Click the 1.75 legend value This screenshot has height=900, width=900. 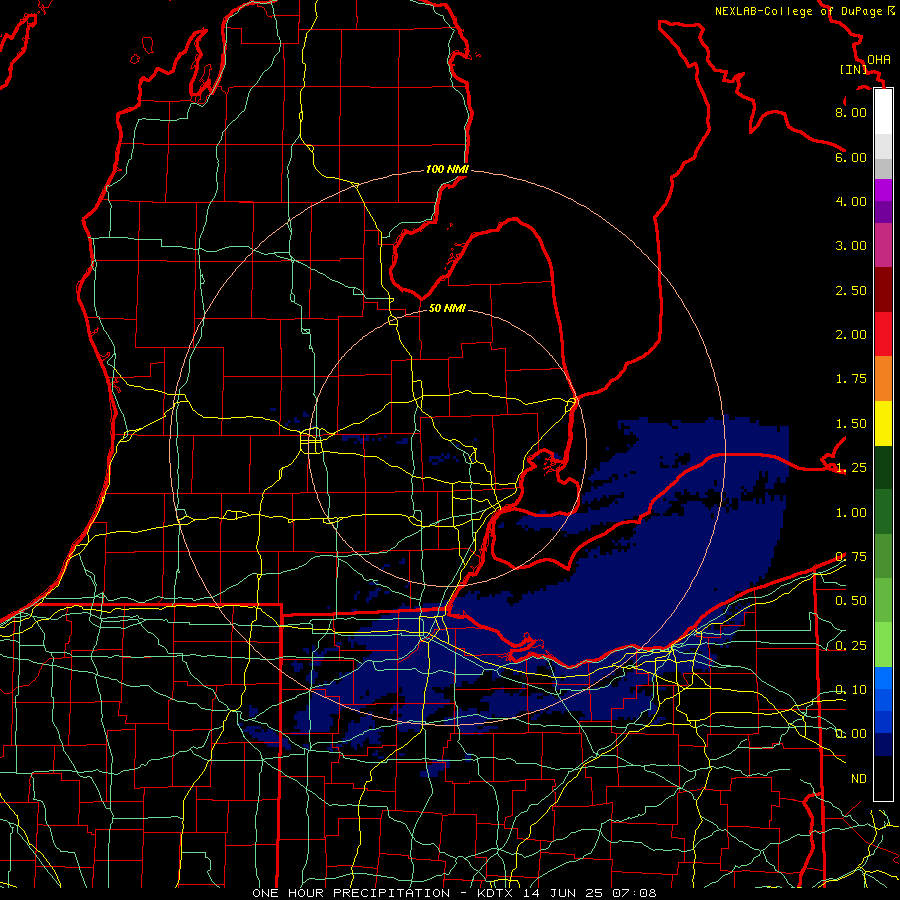[851, 379]
